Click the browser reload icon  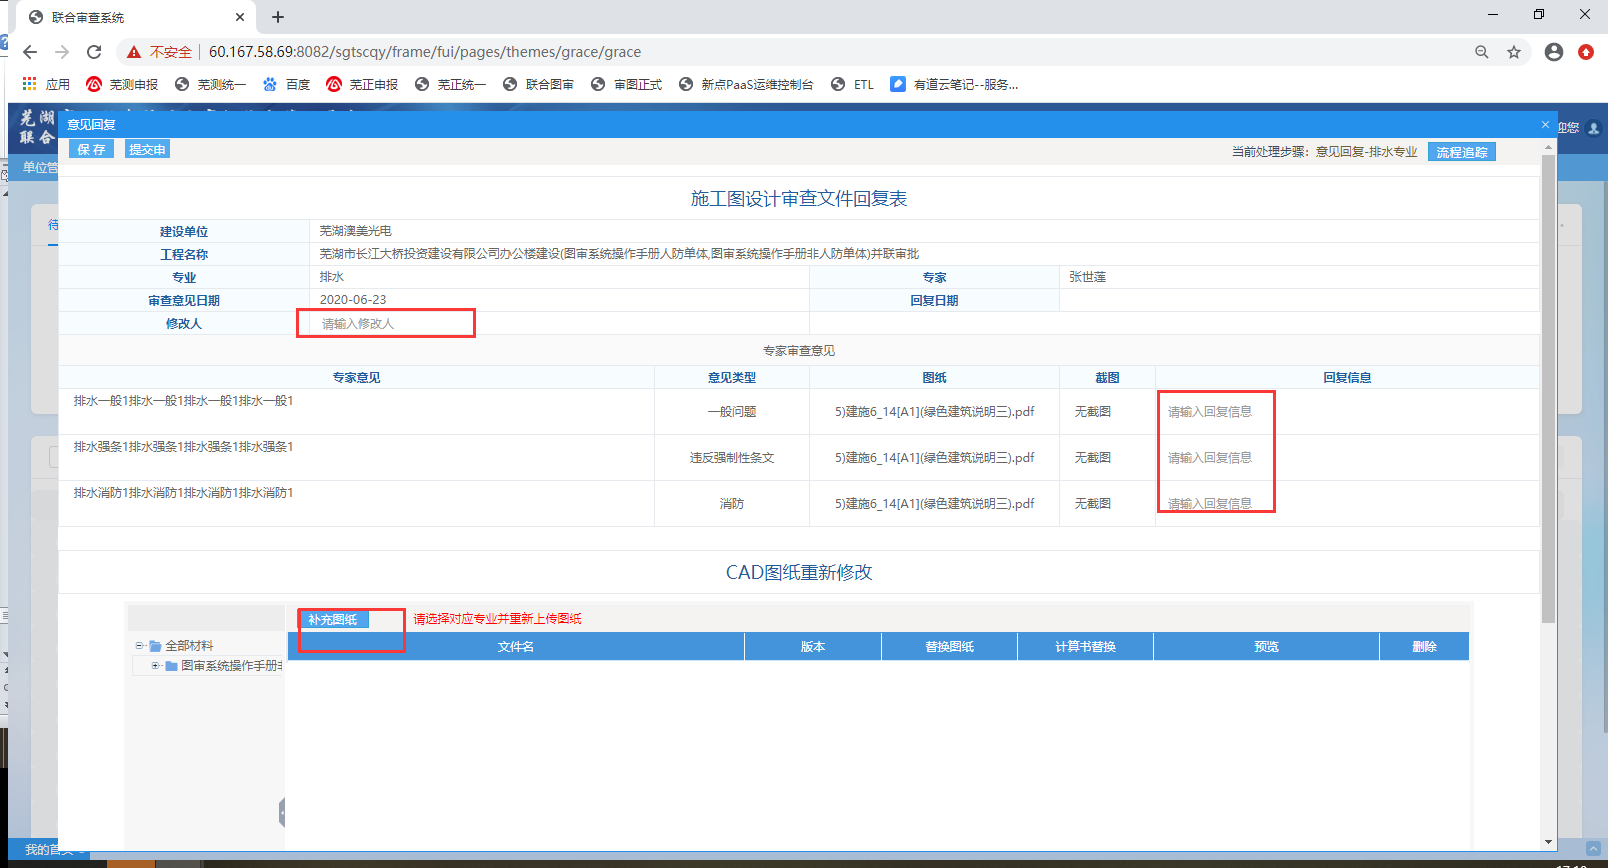(x=94, y=52)
